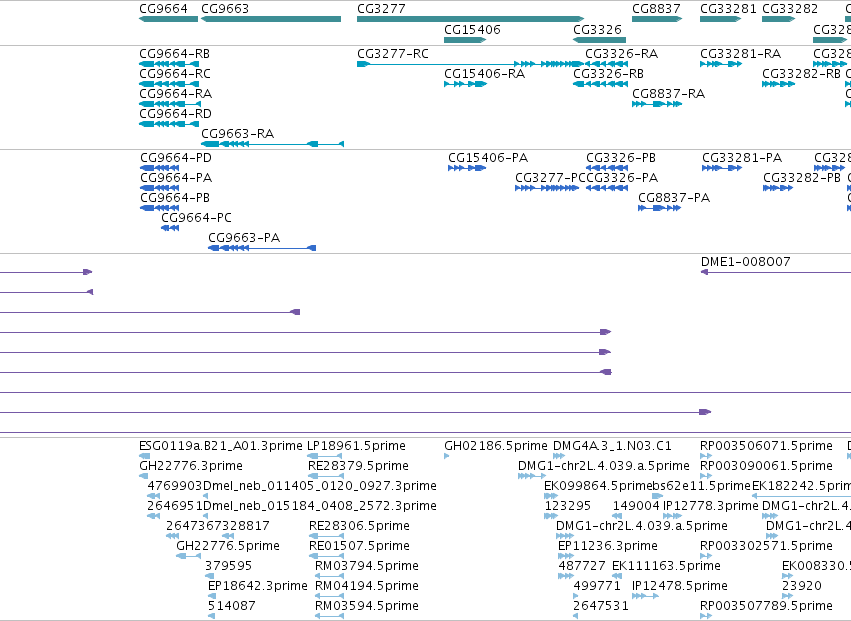851x621 pixels.
Task: Select protein CG33281-PA
Action: pyautogui.click(x=742, y=158)
